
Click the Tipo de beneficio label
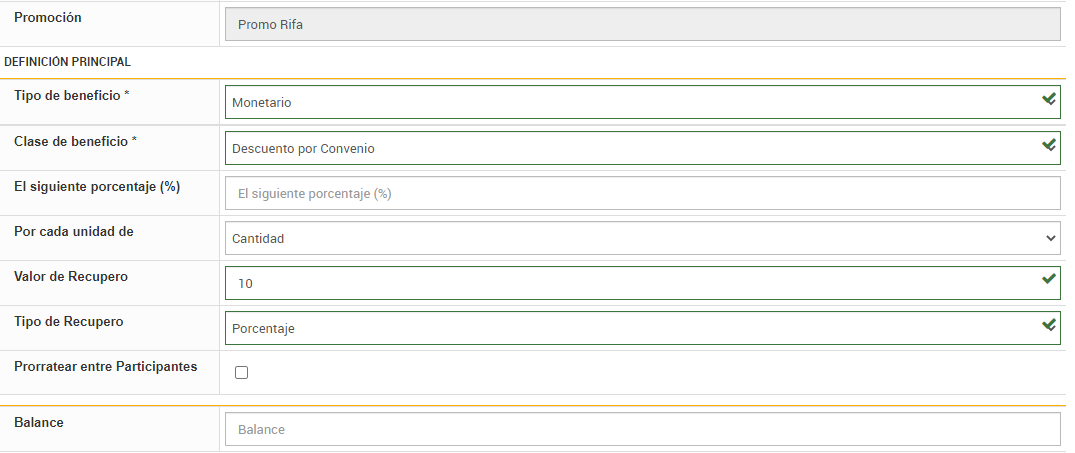[x=72, y=95]
